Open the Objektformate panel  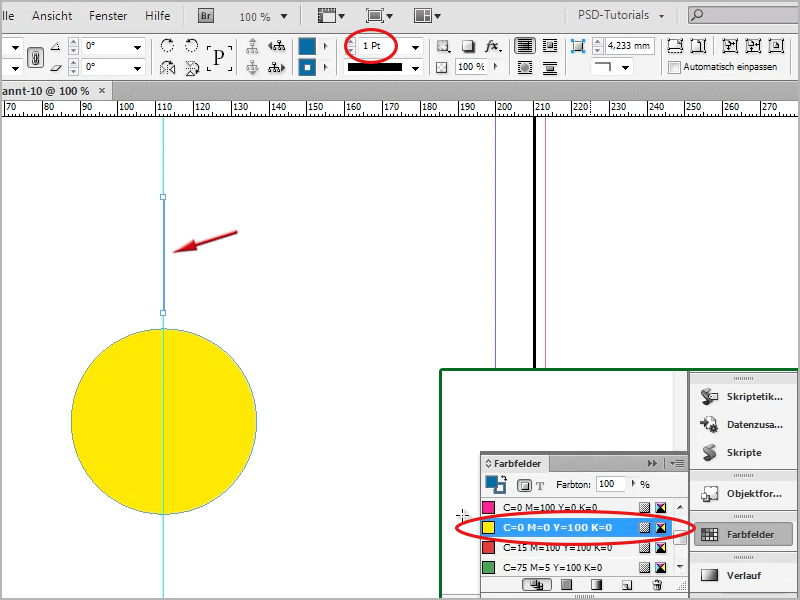click(743, 494)
